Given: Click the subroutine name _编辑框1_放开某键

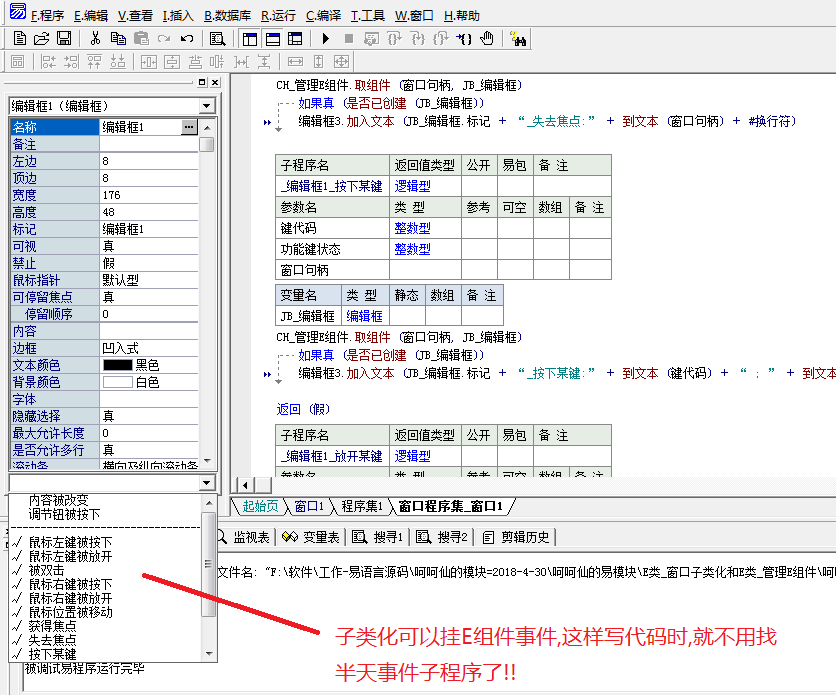Looking at the screenshot, I should (332, 456).
